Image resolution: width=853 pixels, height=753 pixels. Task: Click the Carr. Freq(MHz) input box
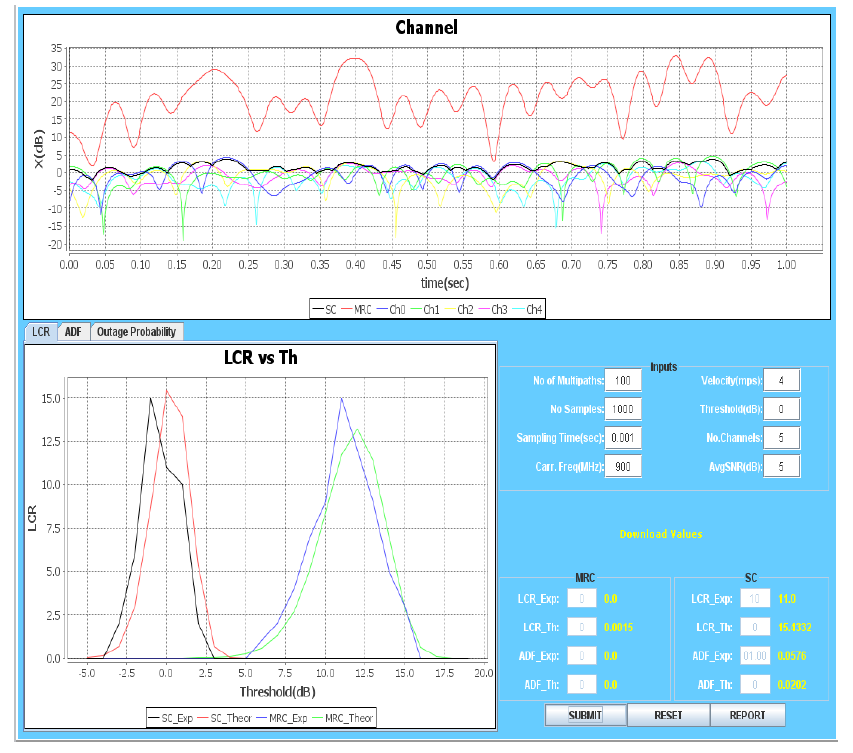pos(624,466)
